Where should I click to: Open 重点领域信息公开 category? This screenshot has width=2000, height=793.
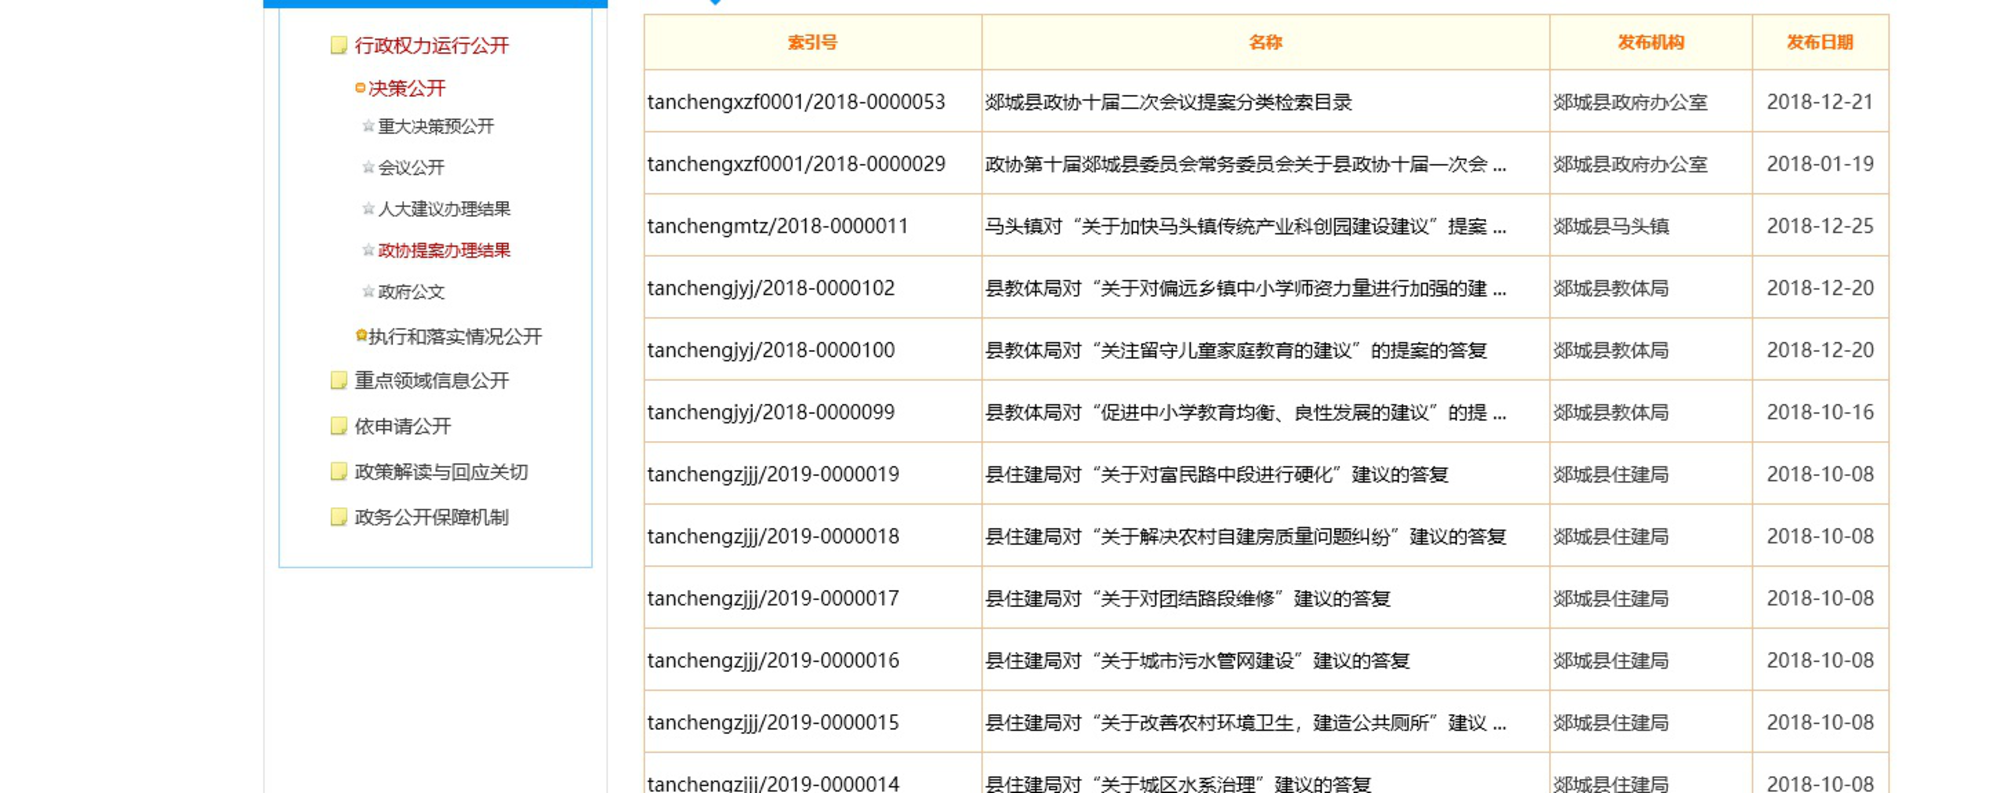tap(431, 380)
